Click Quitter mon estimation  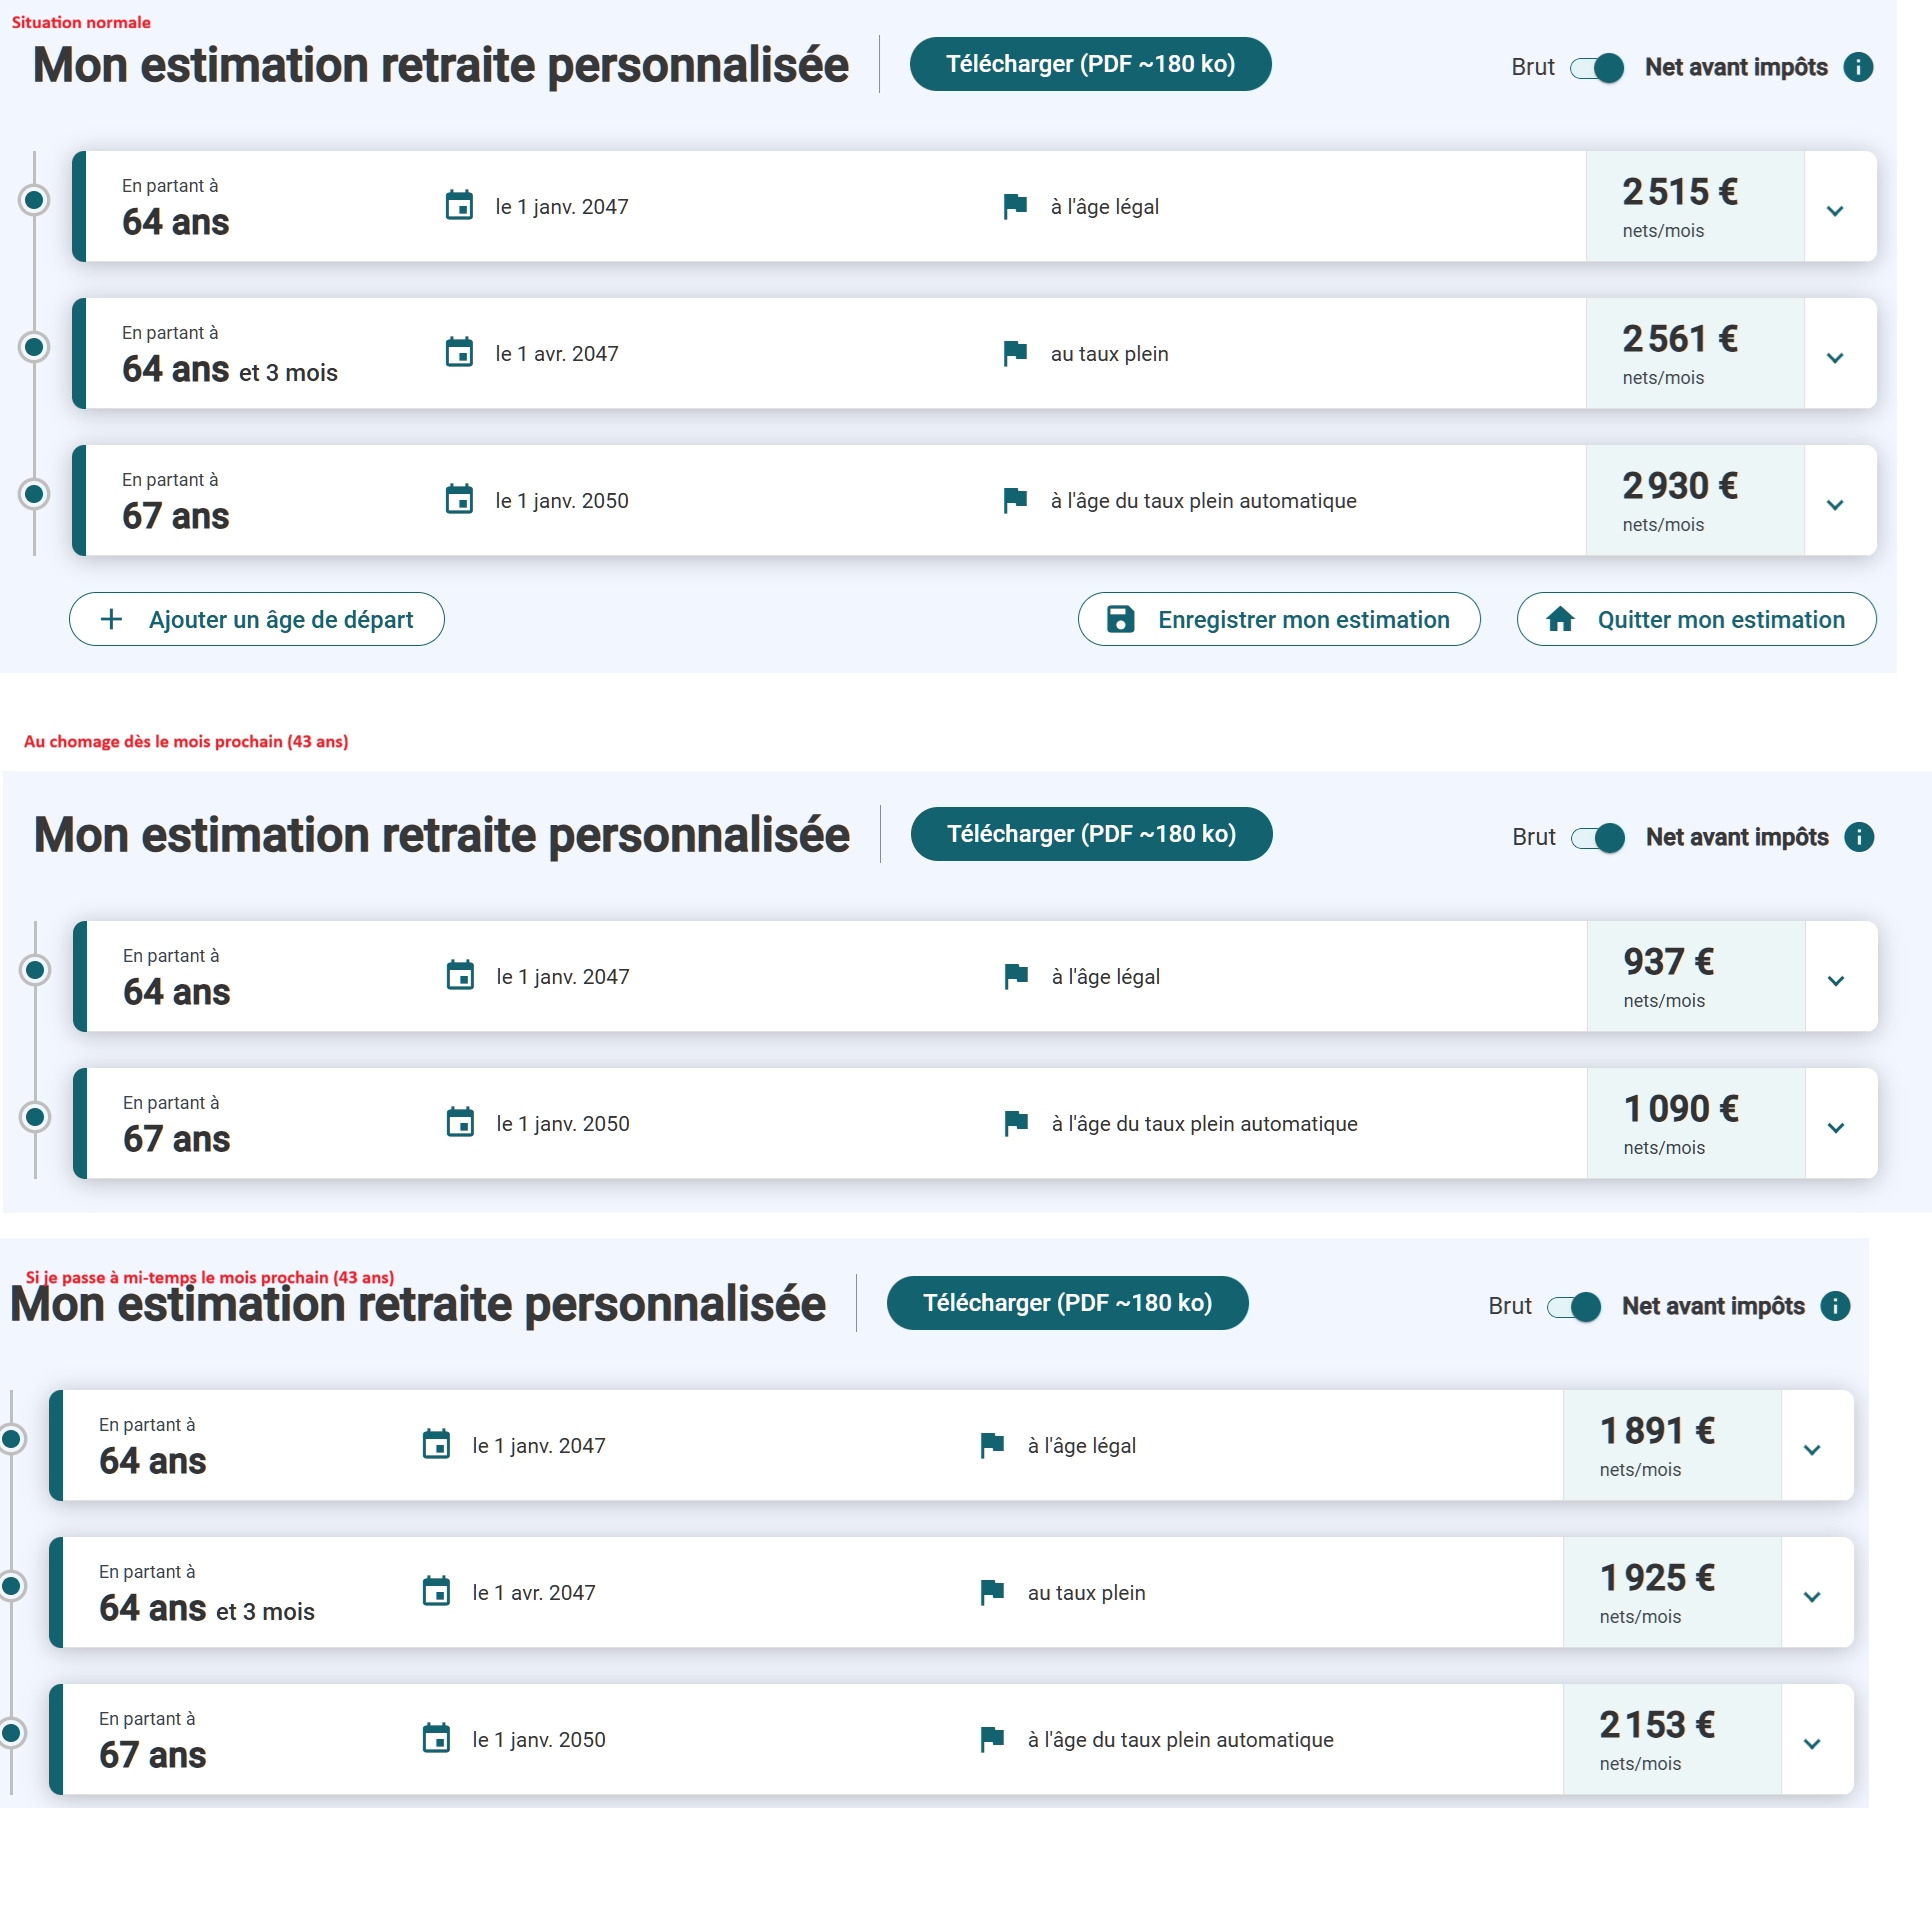(x=1695, y=619)
